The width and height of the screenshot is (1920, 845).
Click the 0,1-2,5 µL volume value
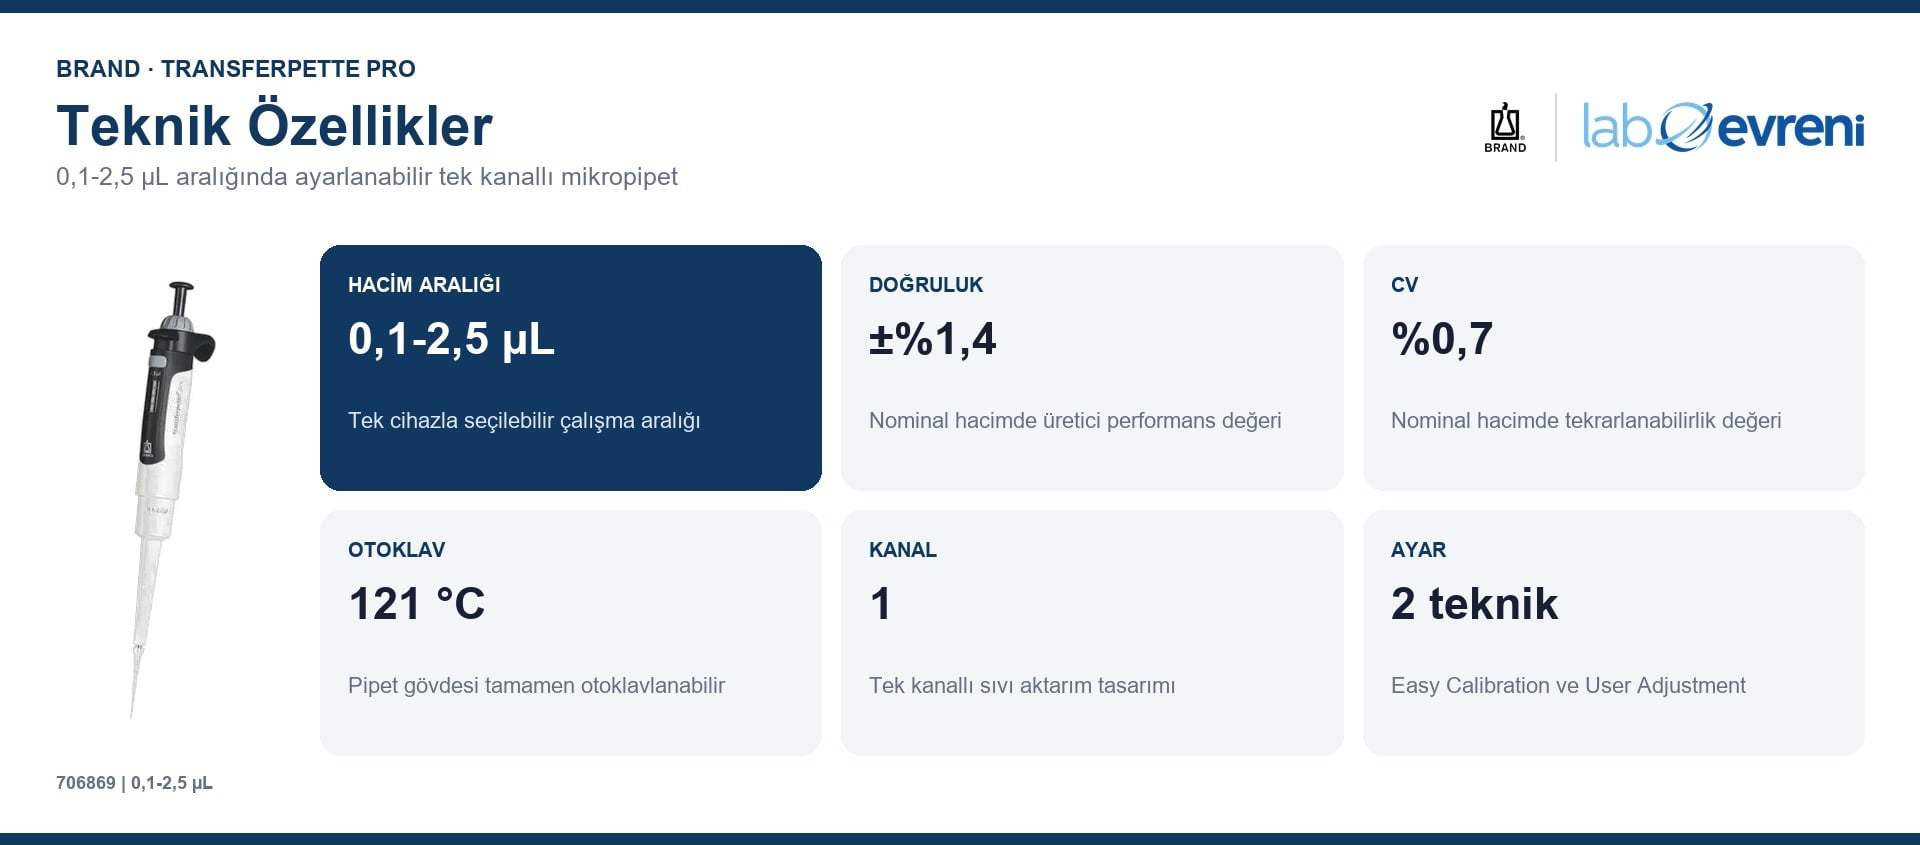click(x=451, y=339)
